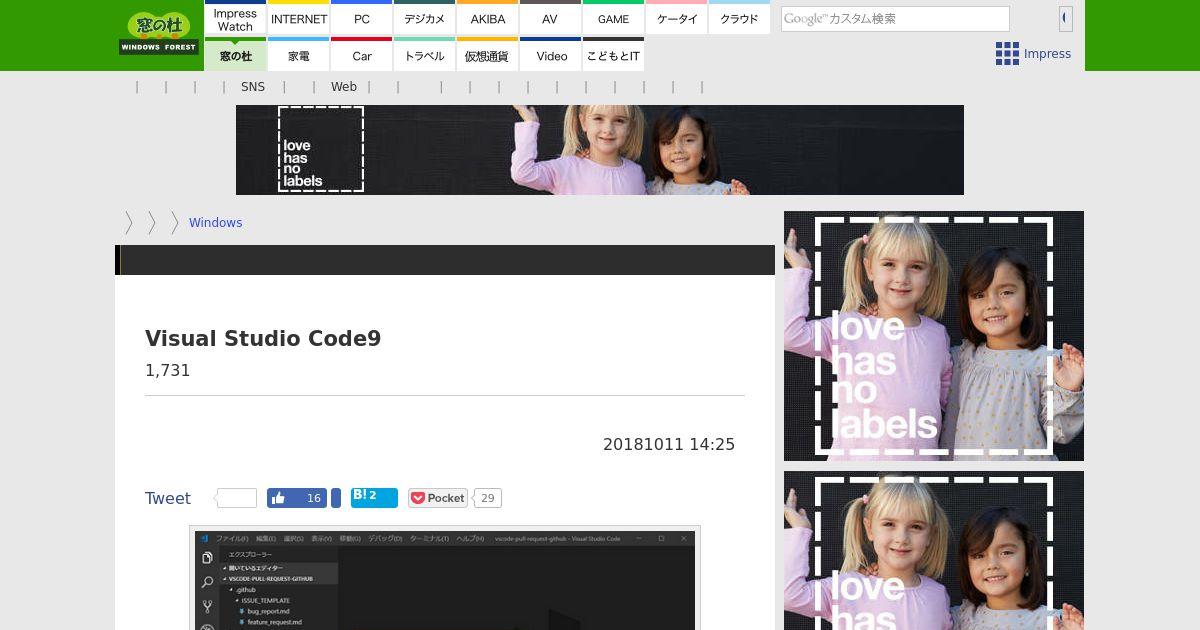
Task: Open the top love has no labels banner
Action: click(x=600, y=150)
